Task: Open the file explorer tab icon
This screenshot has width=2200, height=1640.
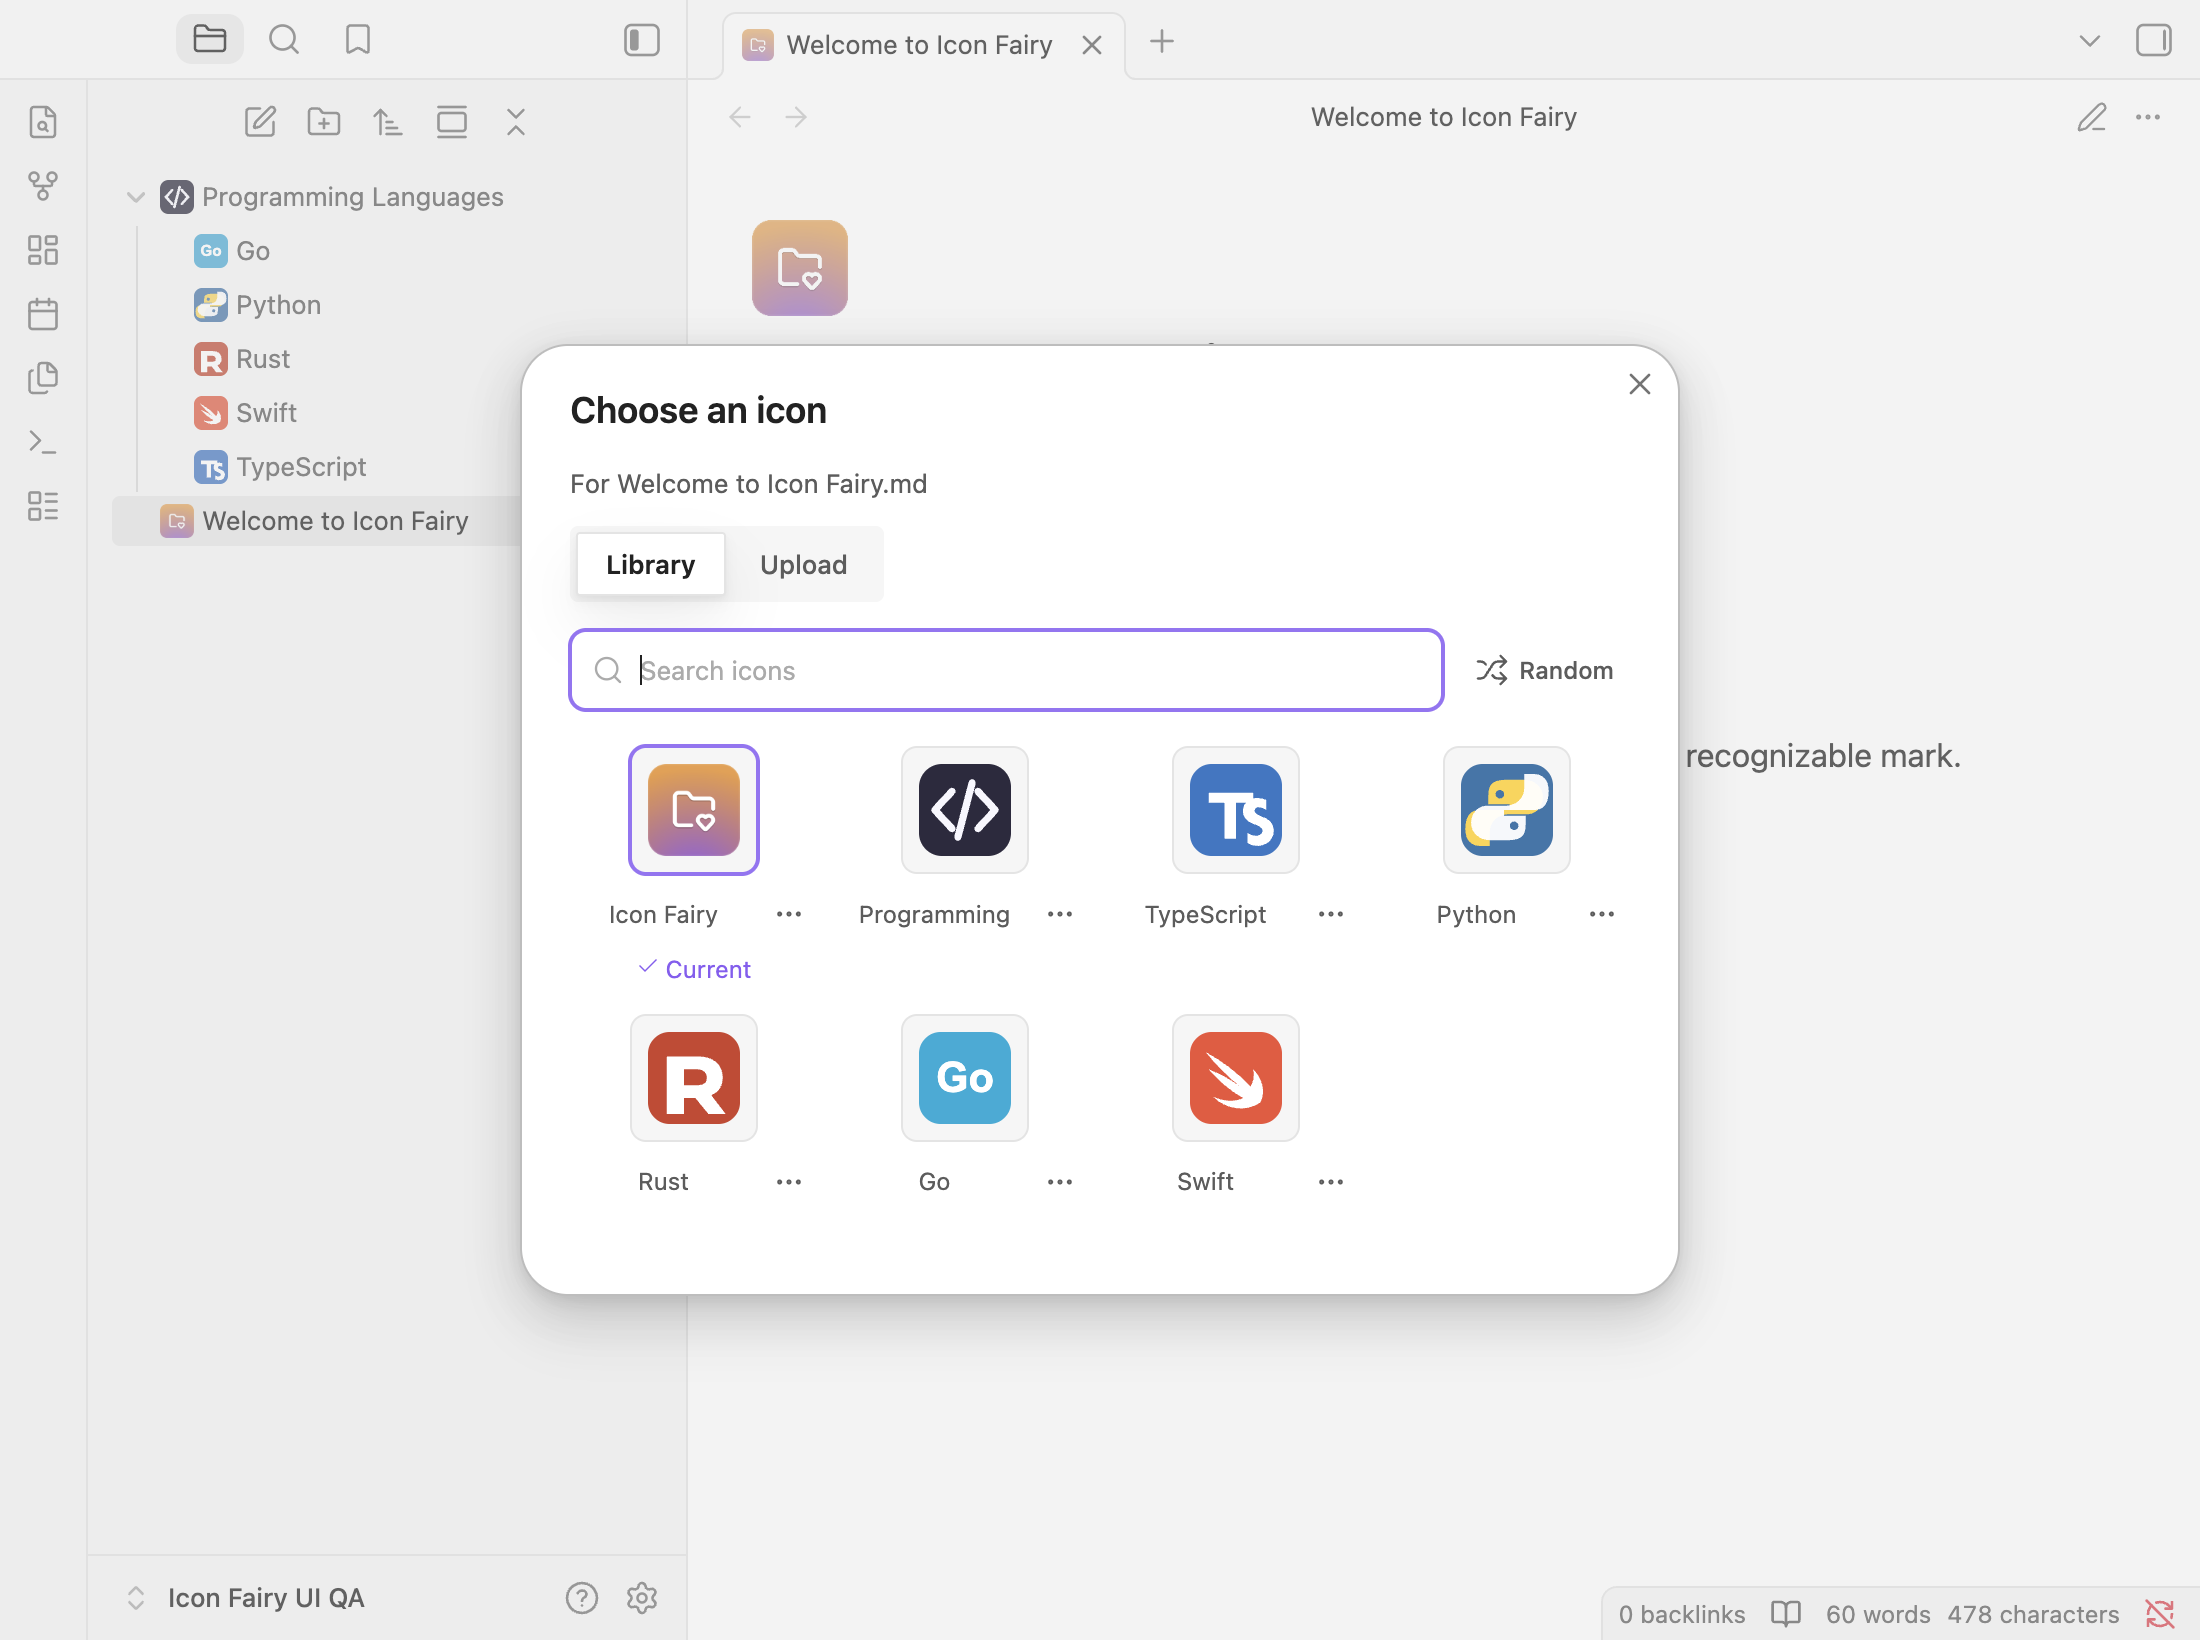Action: [x=210, y=40]
